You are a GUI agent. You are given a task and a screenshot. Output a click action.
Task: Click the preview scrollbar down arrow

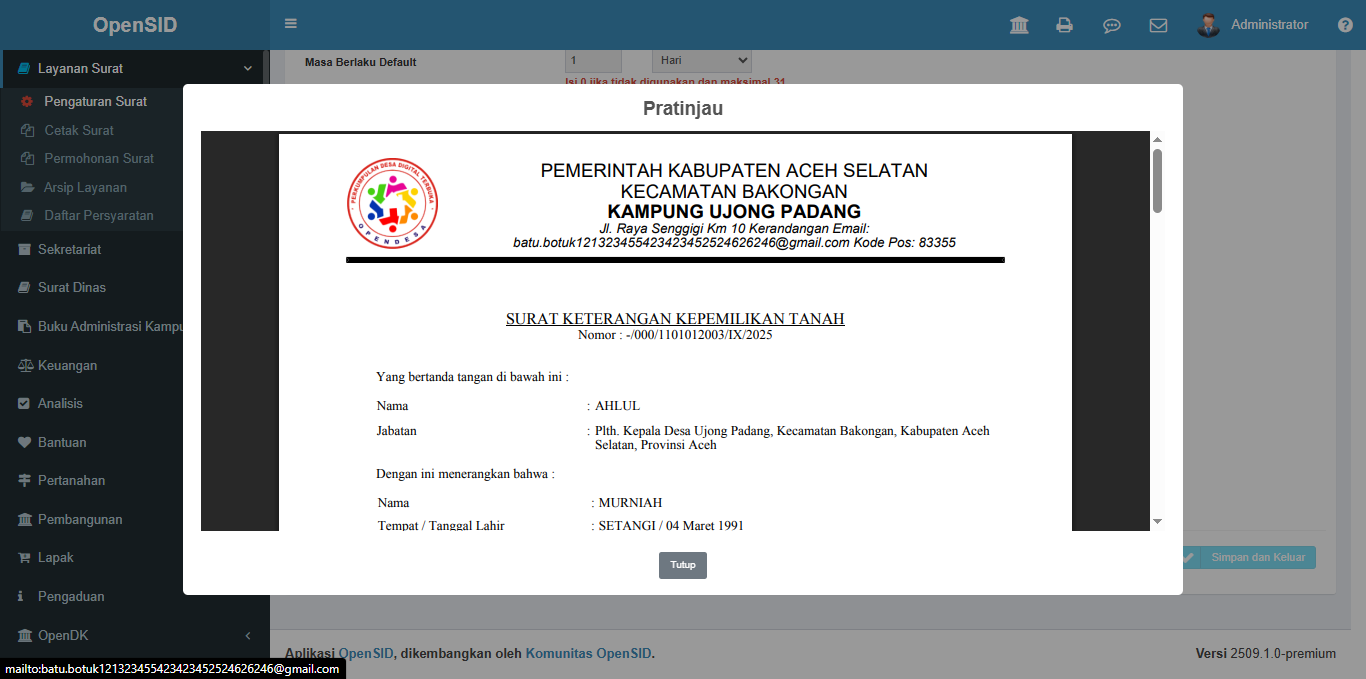click(1157, 521)
